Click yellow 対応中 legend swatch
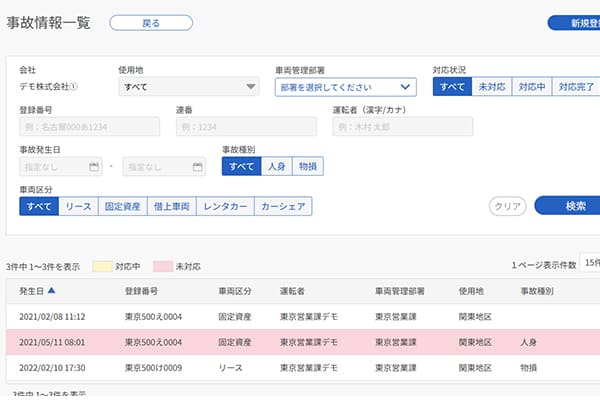The image size is (600, 400). pos(103,266)
